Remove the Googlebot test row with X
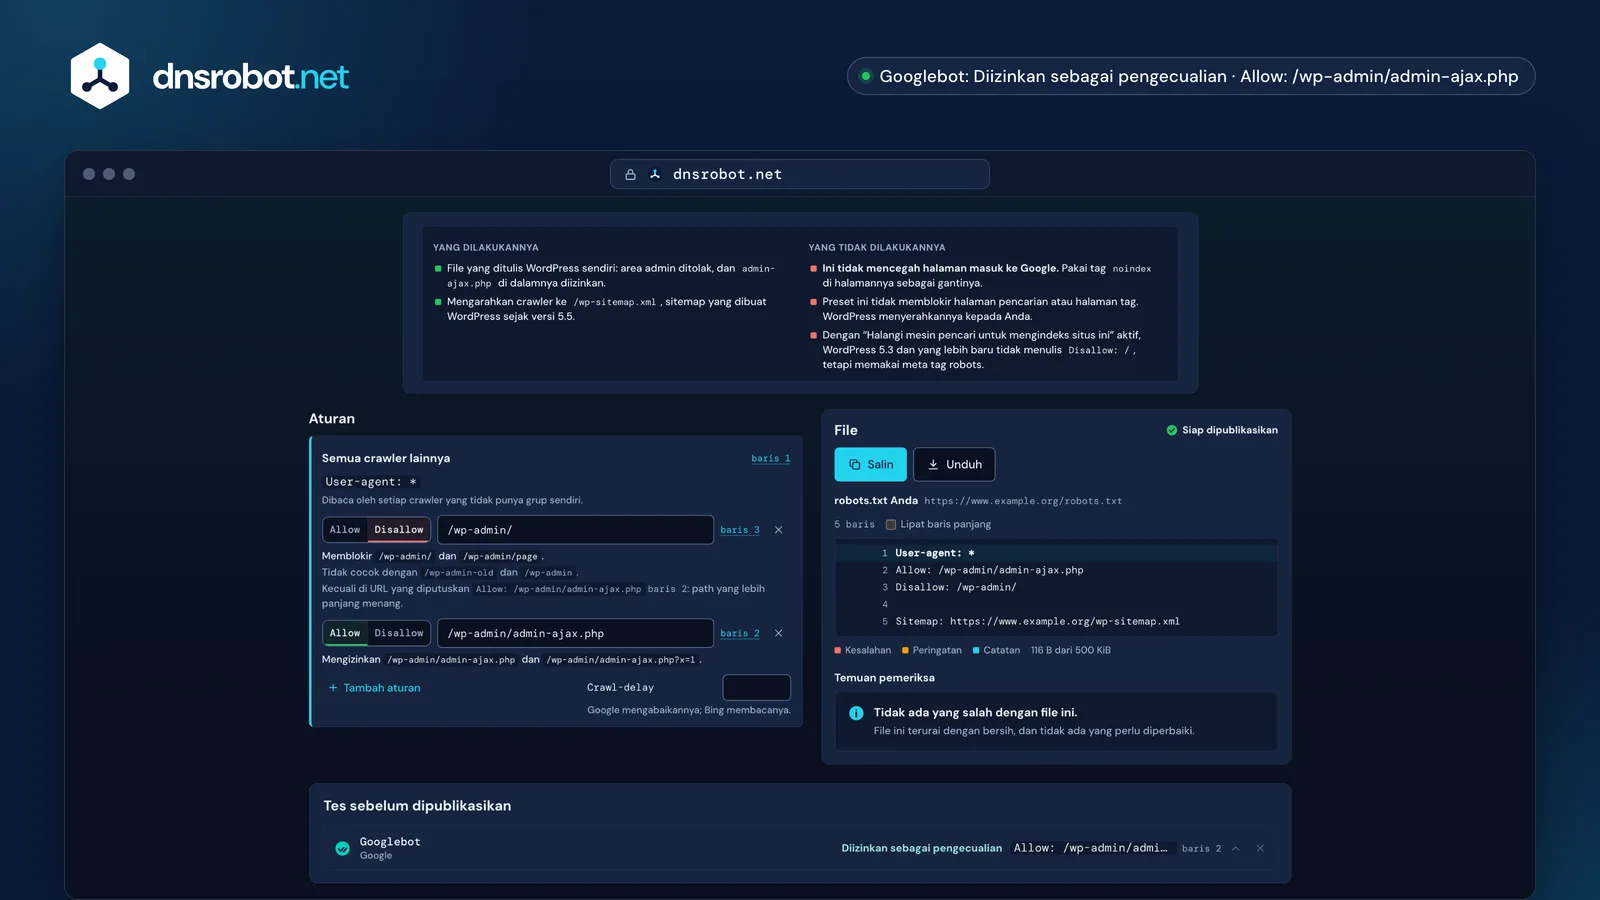This screenshot has height=900, width=1600. pos(1260,848)
